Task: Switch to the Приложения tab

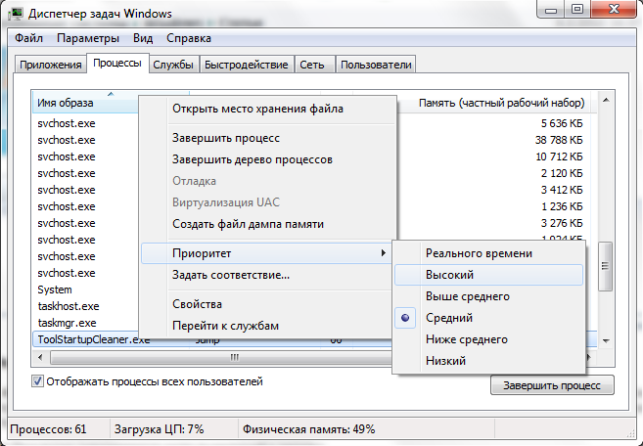Action: (x=50, y=65)
